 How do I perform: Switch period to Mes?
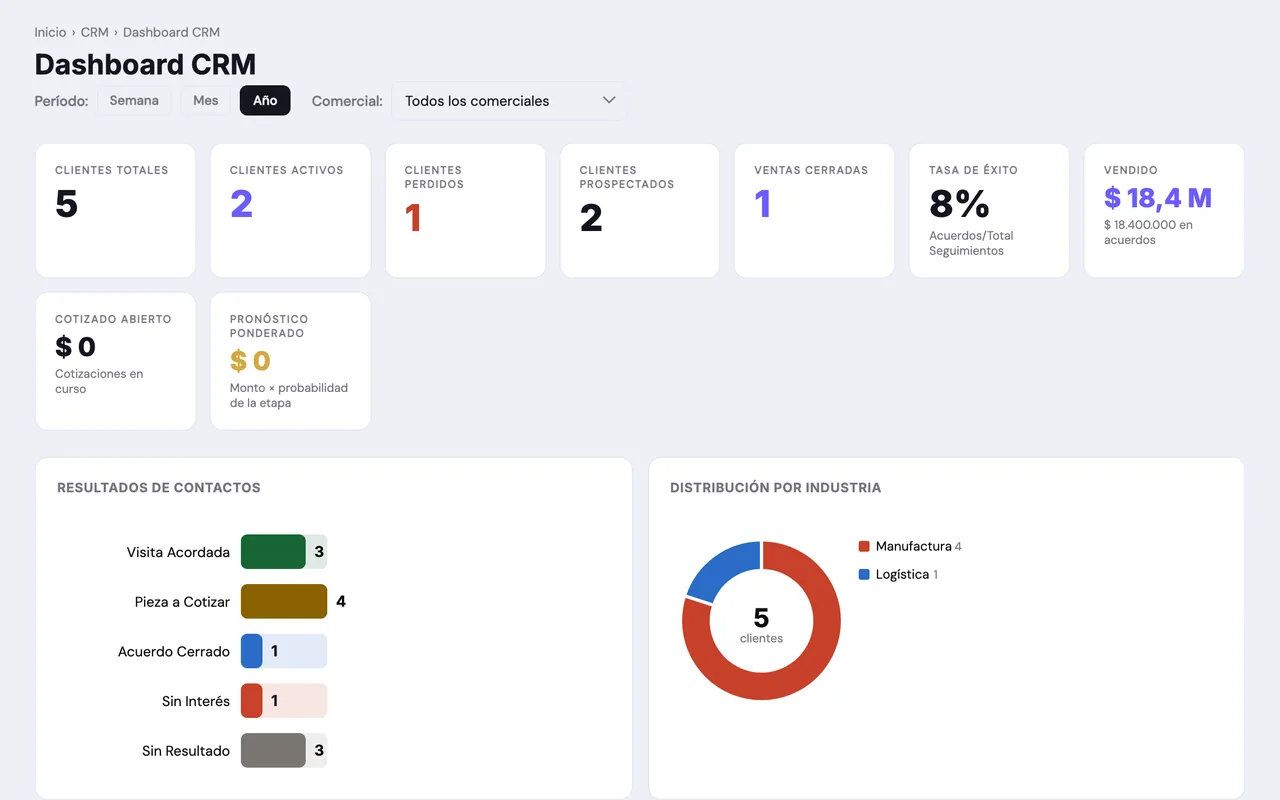206,101
